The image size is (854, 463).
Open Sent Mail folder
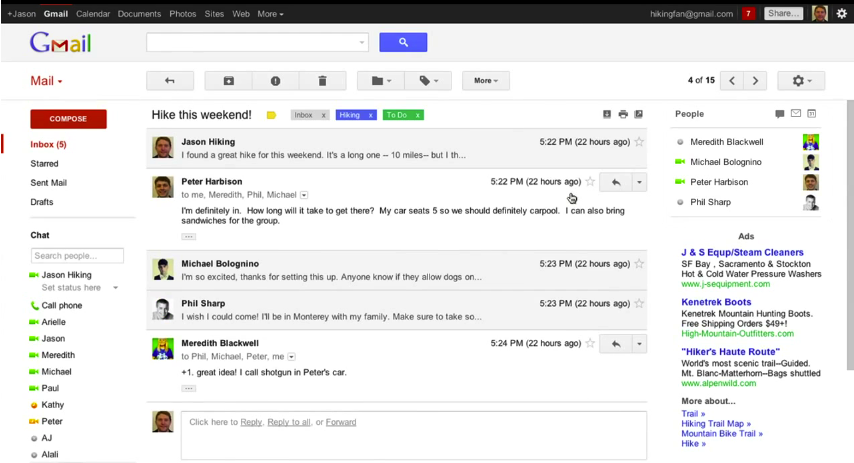(x=48, y=182)
